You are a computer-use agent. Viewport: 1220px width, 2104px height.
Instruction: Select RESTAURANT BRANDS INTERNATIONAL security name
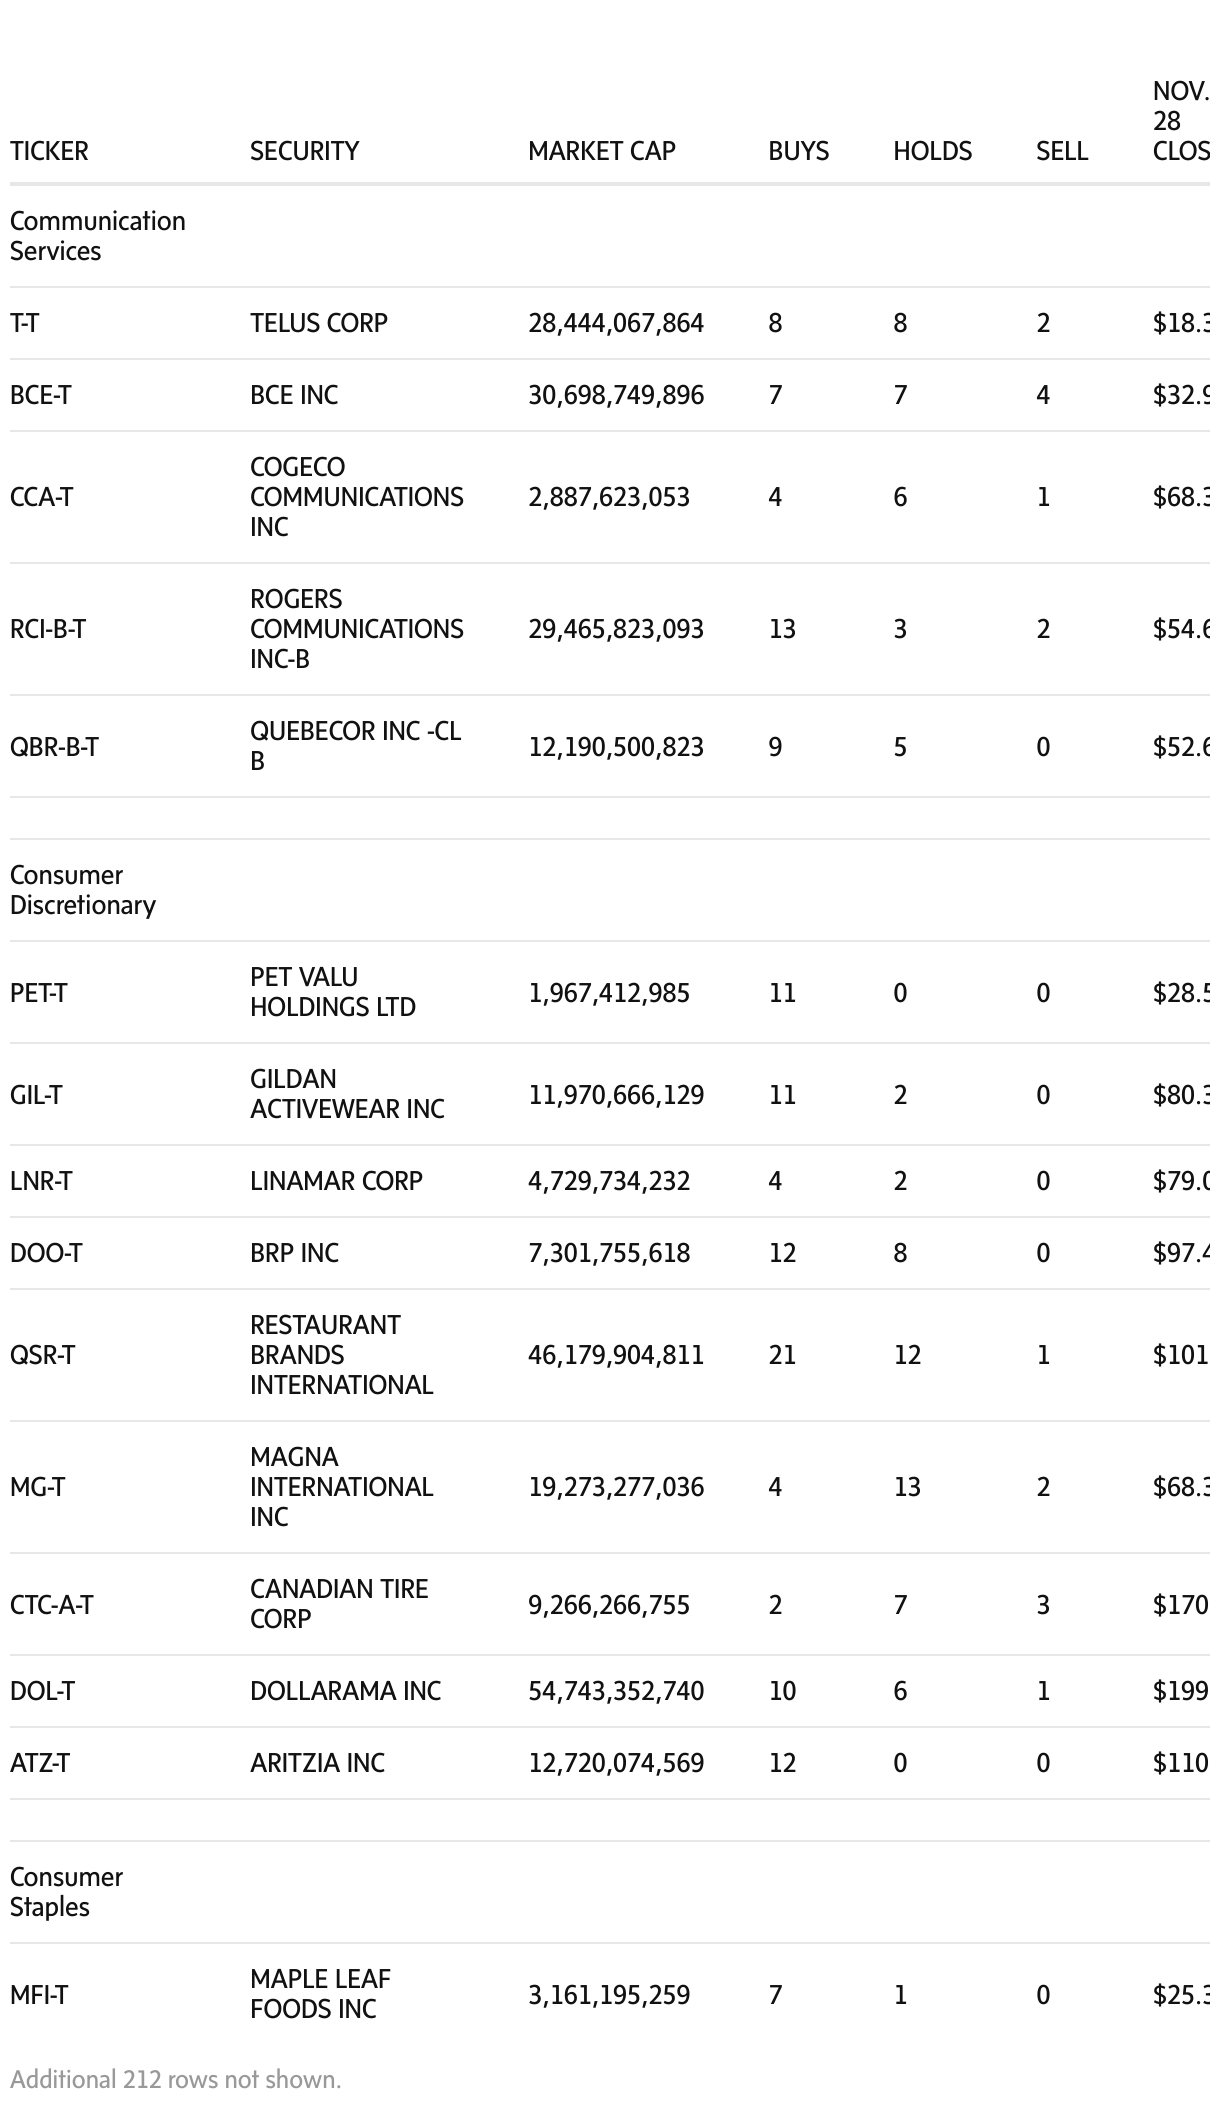[x=341, y=1355]
